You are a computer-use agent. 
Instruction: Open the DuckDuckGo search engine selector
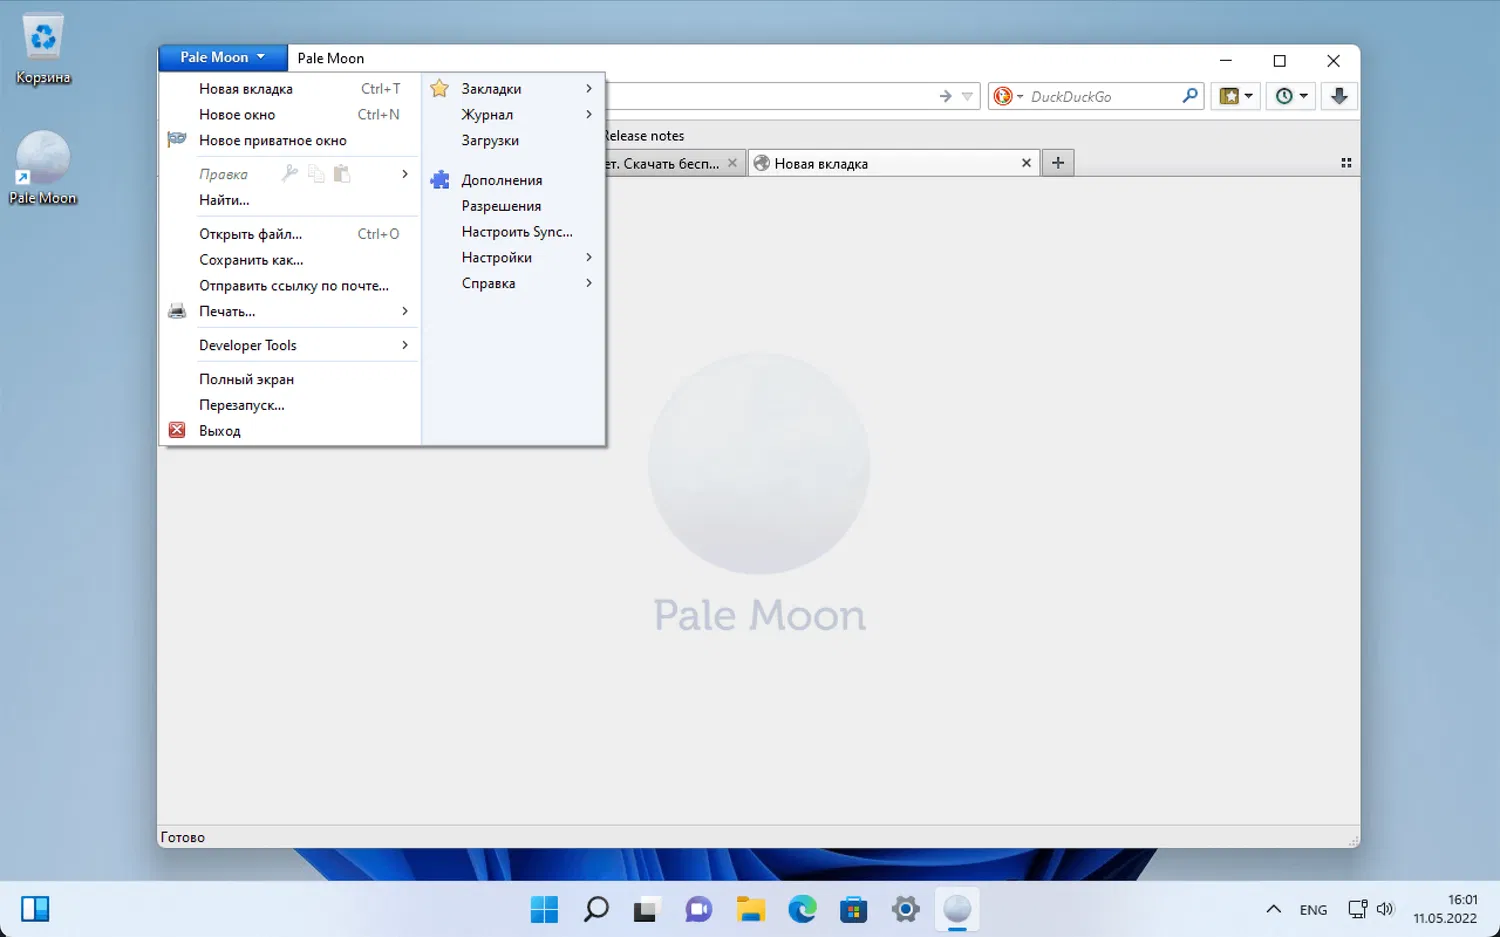click(1008, 96)
